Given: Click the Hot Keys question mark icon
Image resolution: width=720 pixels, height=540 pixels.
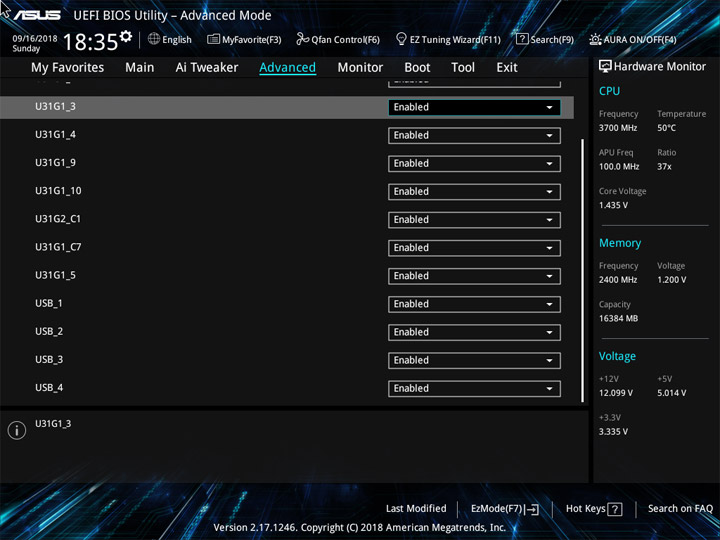Looking at the screenshot, I should (x=614, y=509).
